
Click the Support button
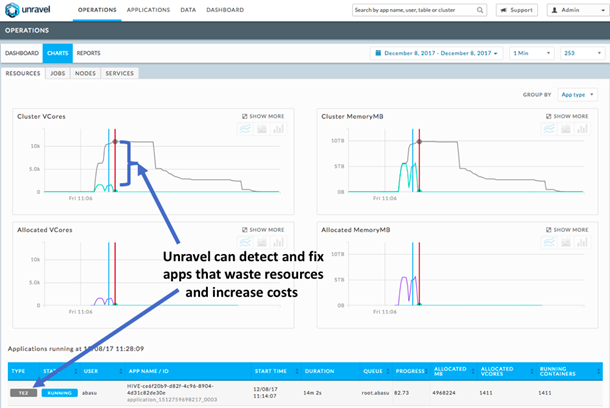(517, 10)
